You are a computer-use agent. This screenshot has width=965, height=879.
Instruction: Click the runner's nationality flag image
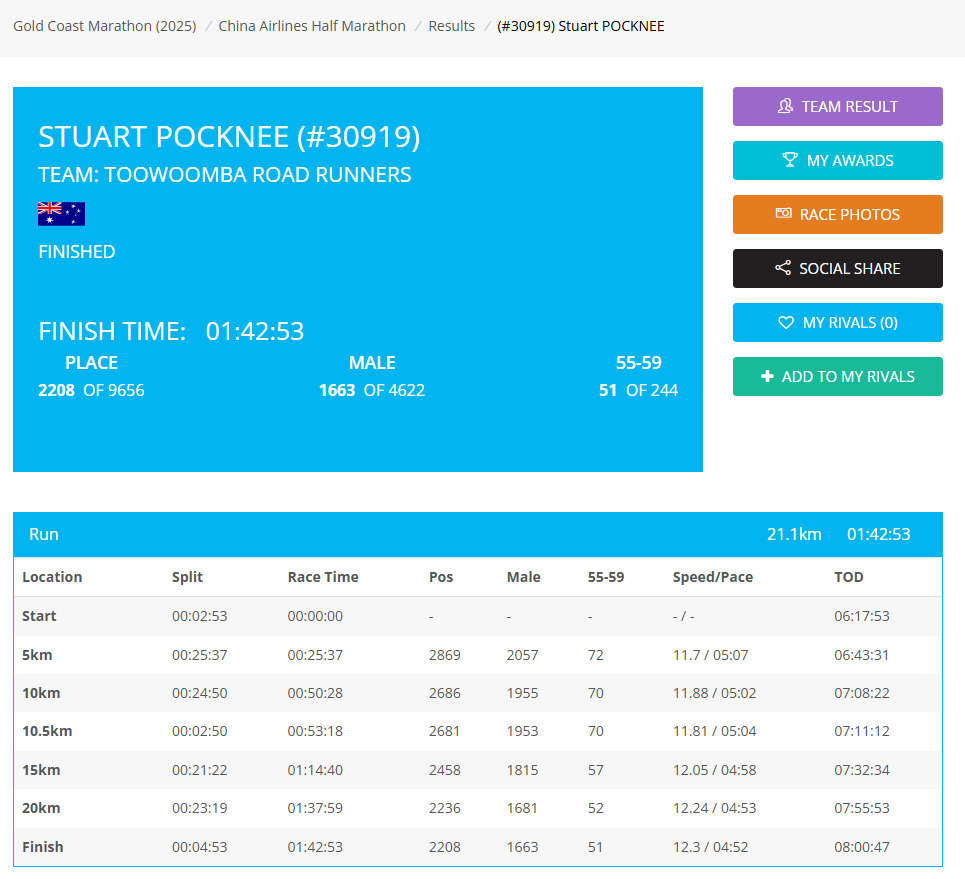[61, 213]
